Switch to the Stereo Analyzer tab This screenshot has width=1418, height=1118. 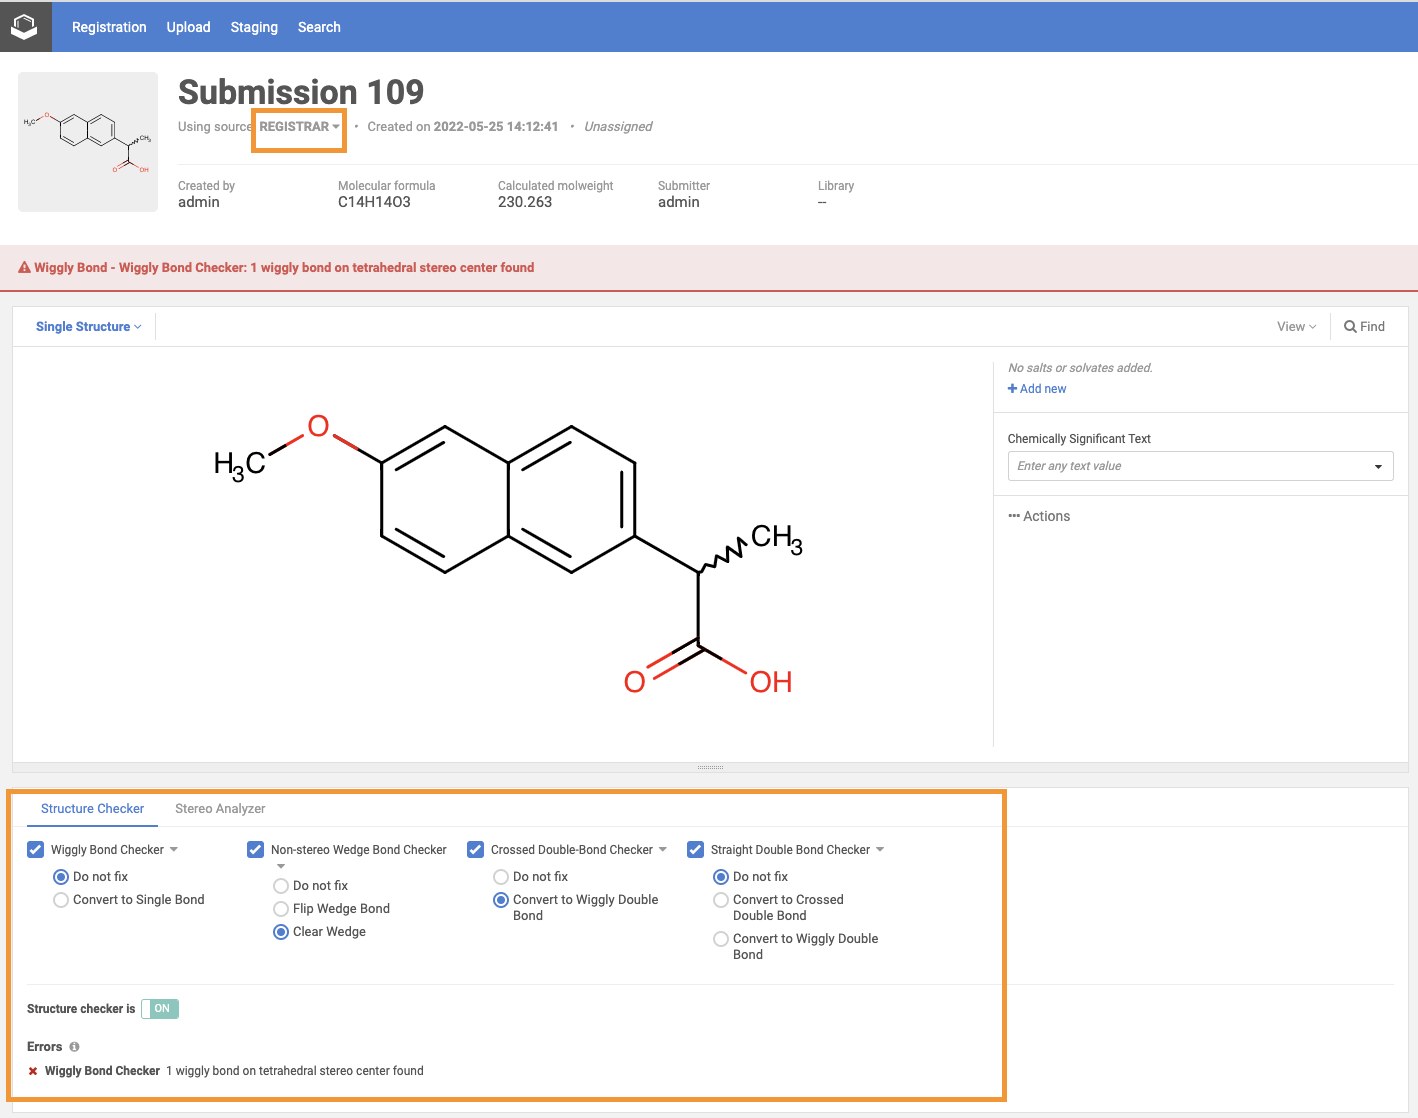(220, 809)
